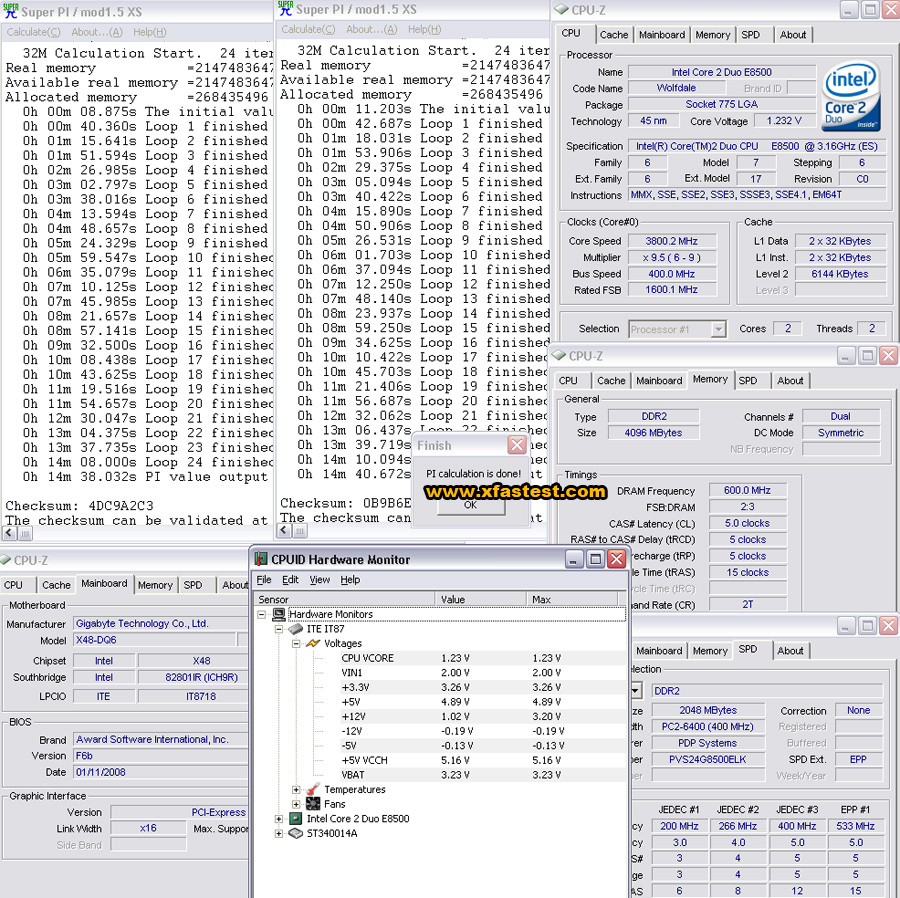This screenshot has height=898, width=900.
Task: Click CPU-Z title icon of the motherboard window
Action: (x=6, y=559)
